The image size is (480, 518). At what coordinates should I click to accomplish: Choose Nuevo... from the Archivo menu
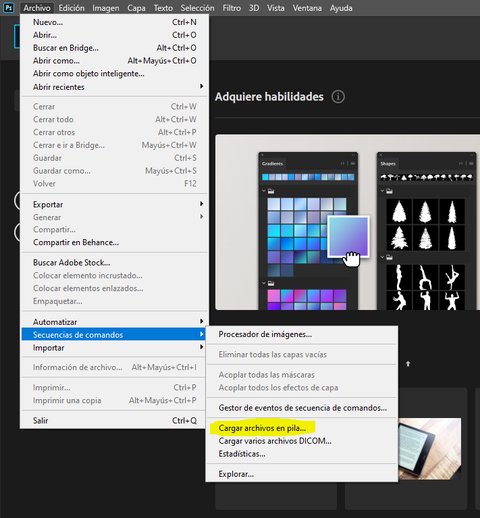(114, 22)
